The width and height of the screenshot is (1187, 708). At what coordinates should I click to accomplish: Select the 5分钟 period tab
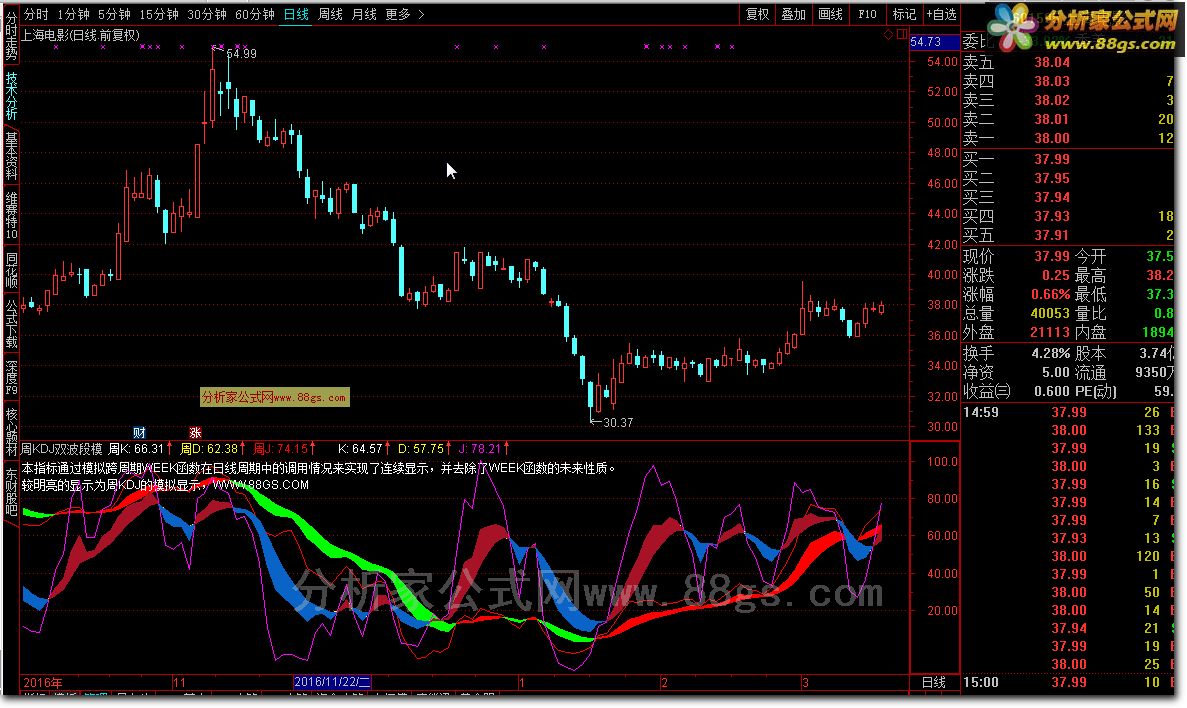pyautogui.click(x=114, y=14)
